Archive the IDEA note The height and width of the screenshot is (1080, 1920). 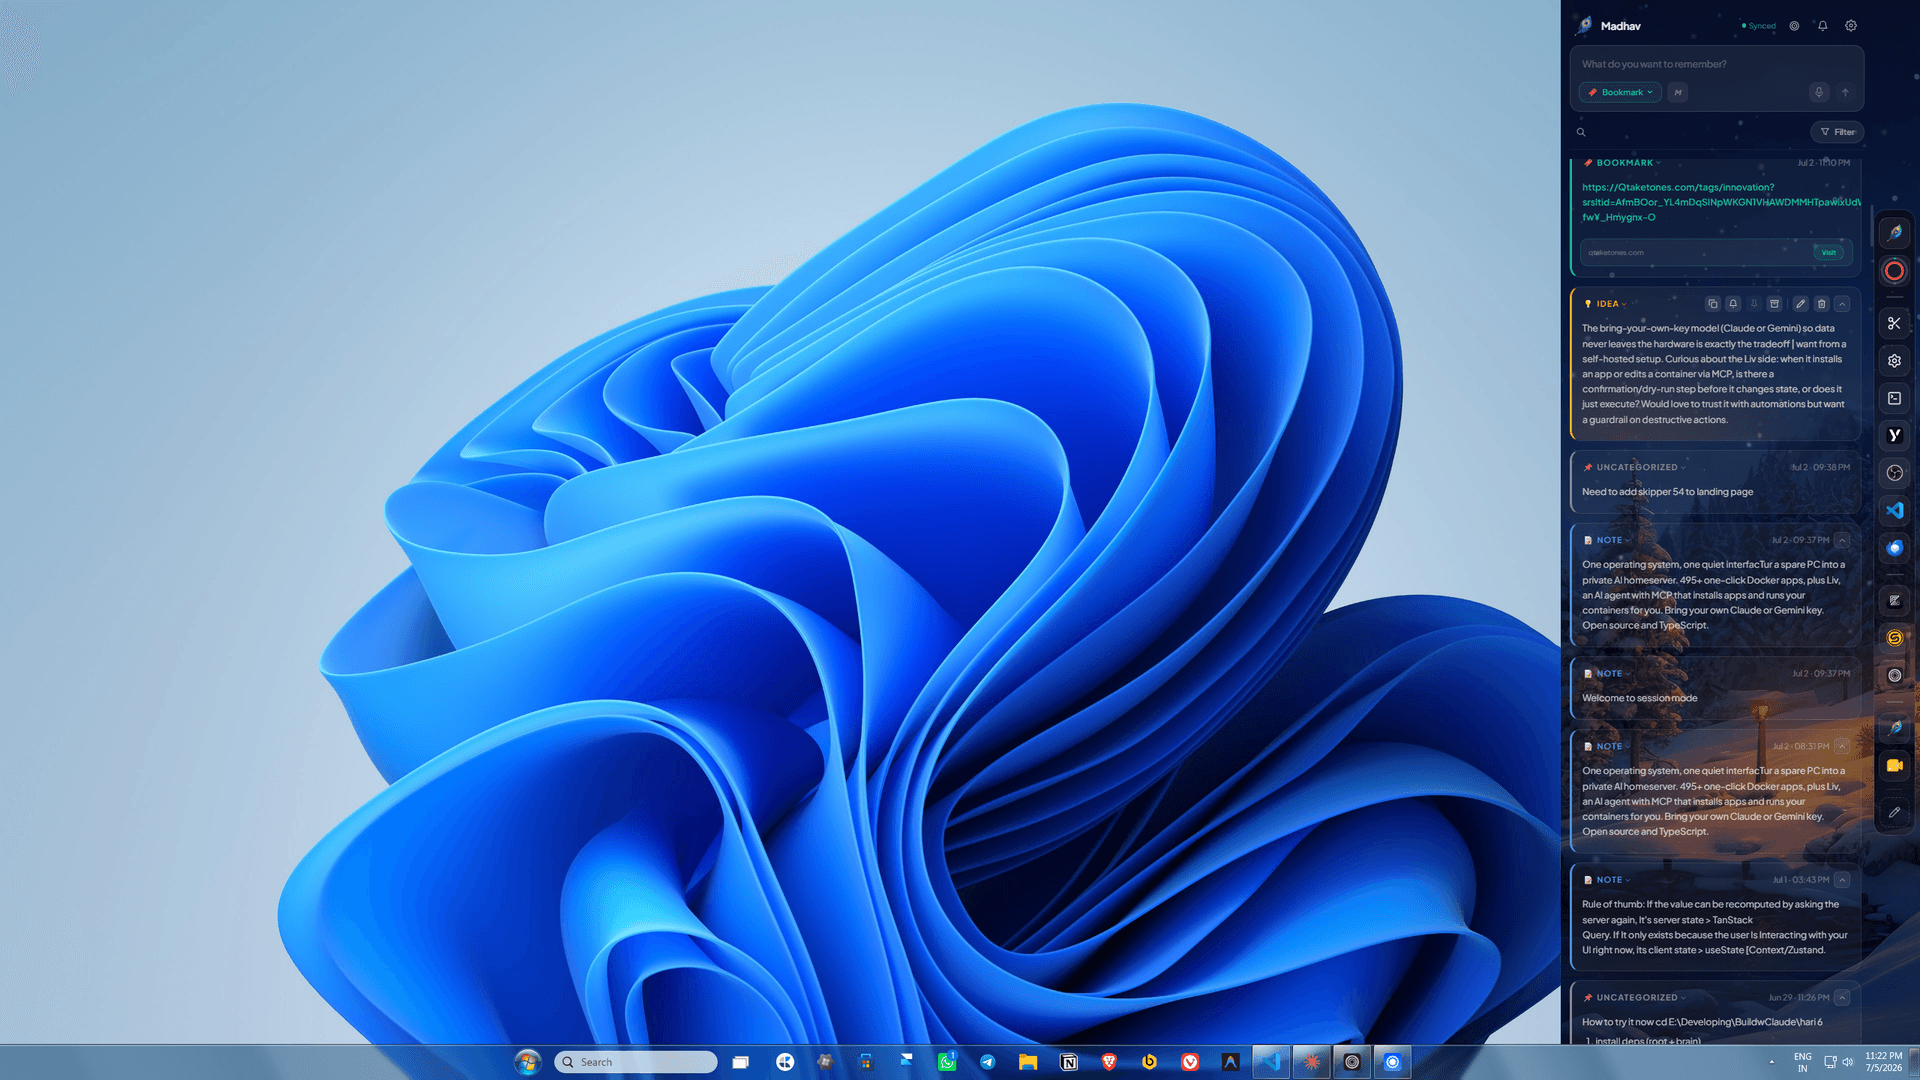[x=1774, y=304]
